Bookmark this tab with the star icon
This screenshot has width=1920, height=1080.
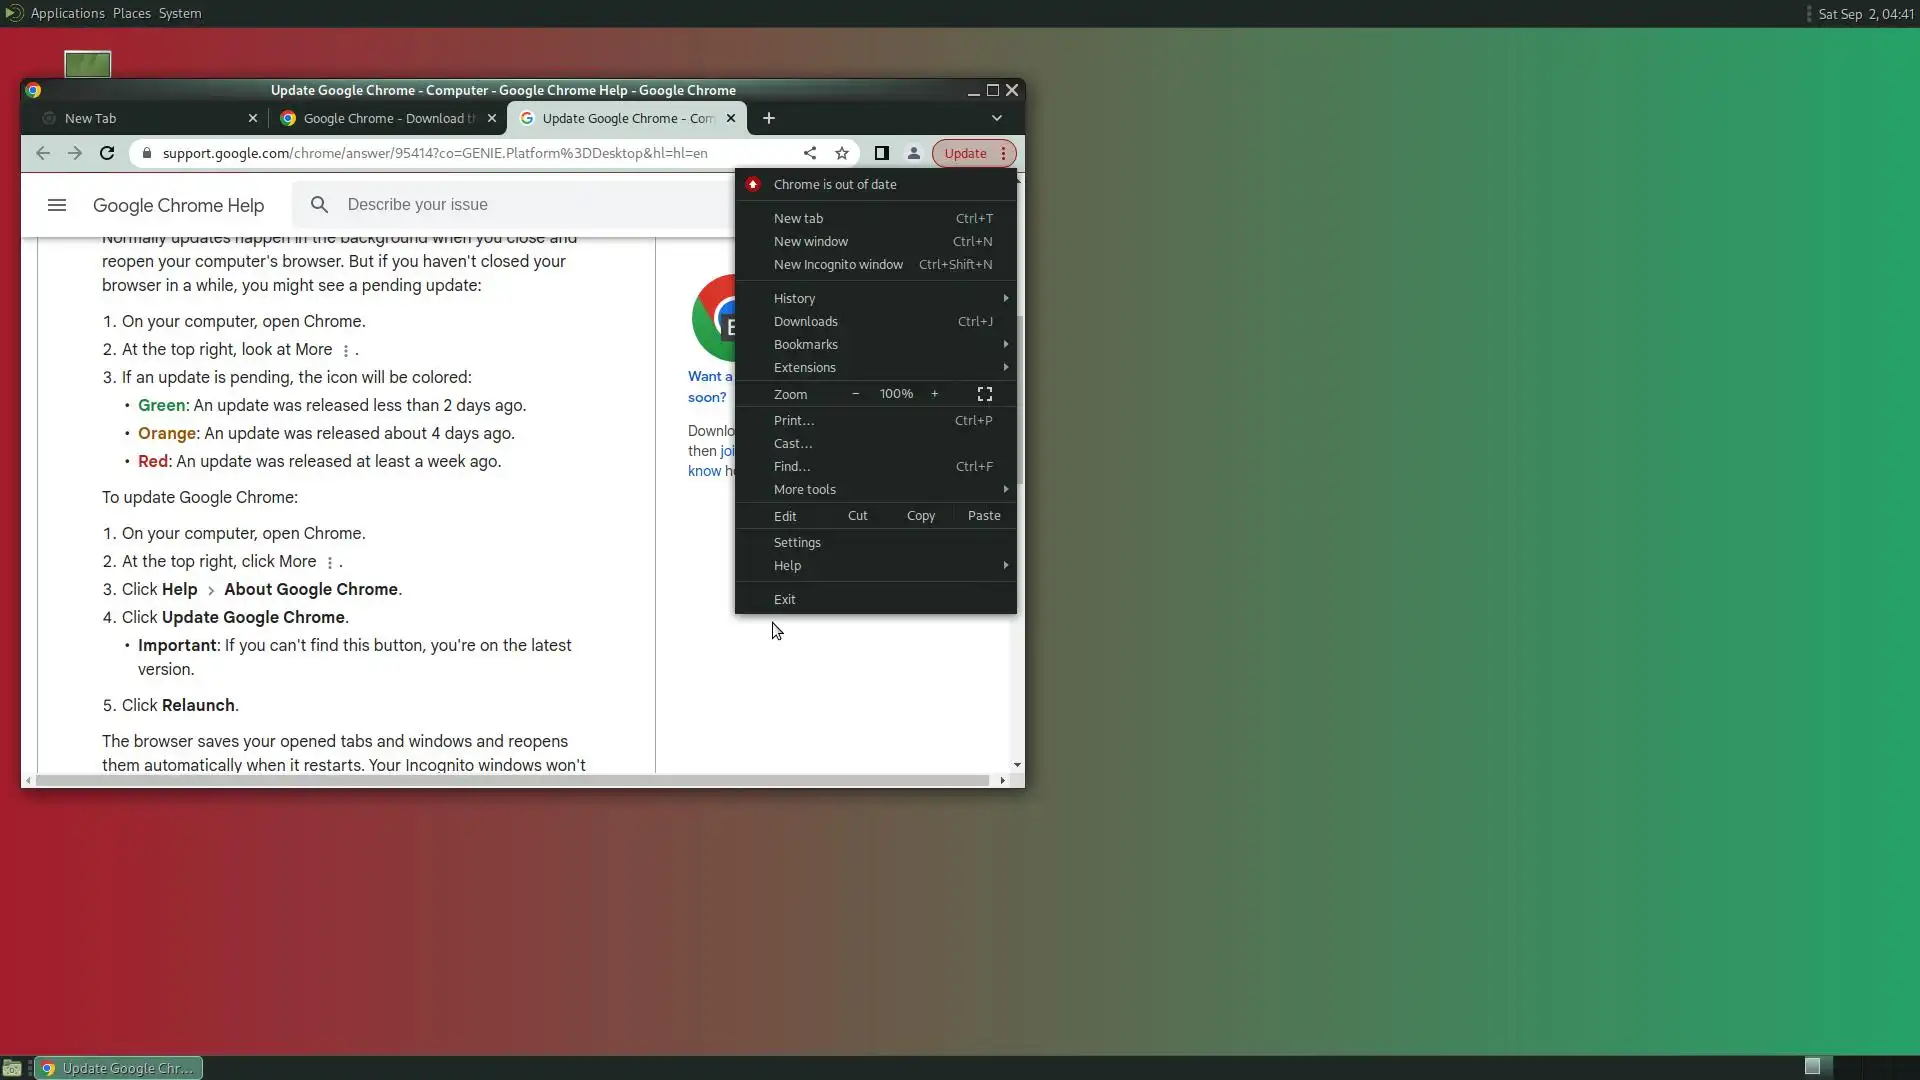(x=842, y=153)
